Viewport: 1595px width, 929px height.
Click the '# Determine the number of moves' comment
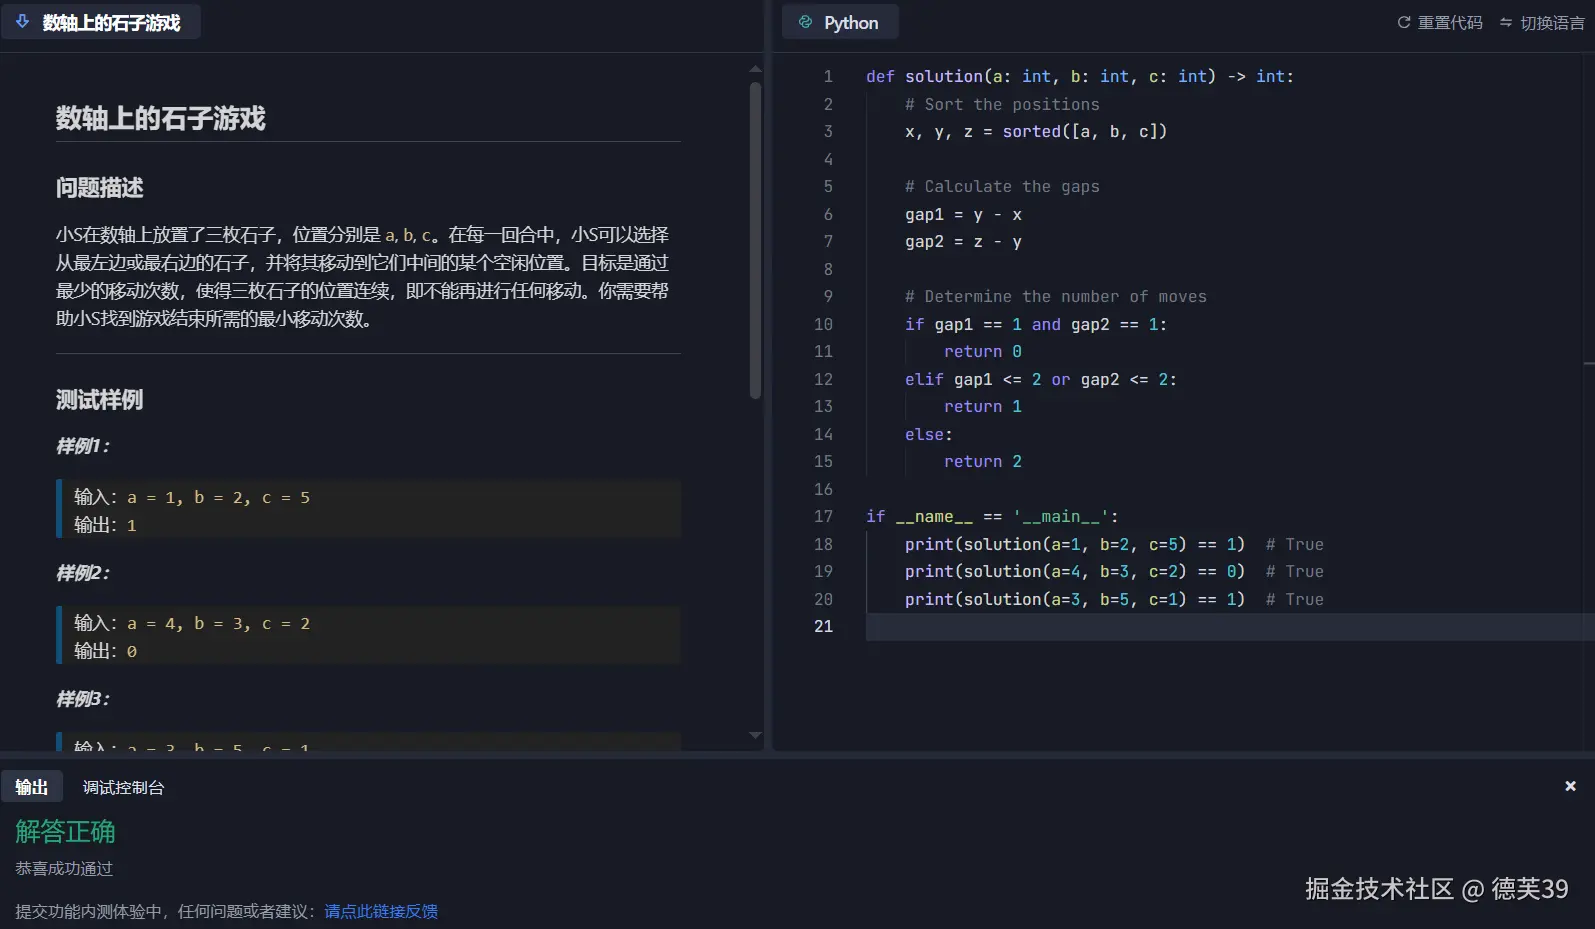pyautogui.click(x=1056, y=296)
